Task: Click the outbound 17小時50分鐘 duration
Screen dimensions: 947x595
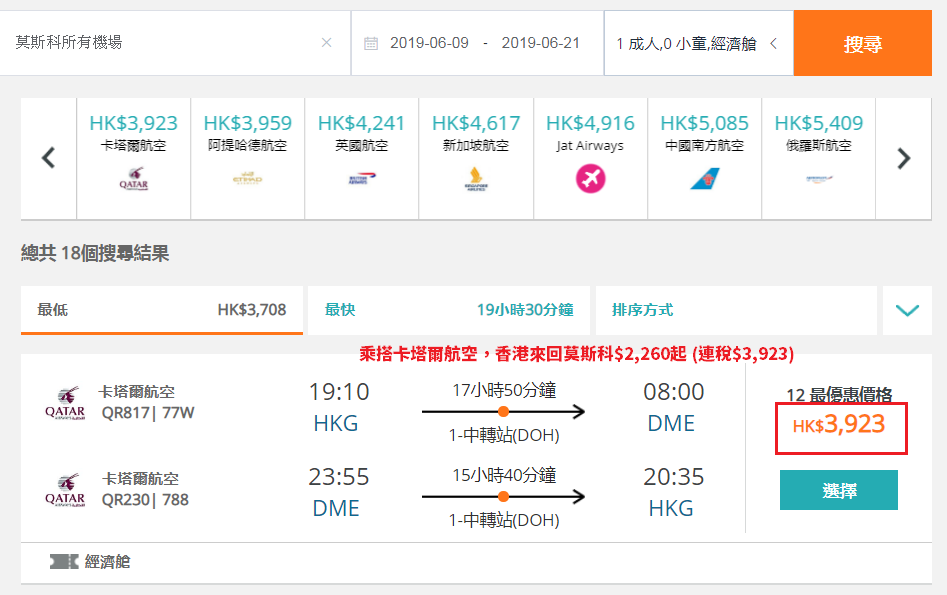Action: pos(504,390)
